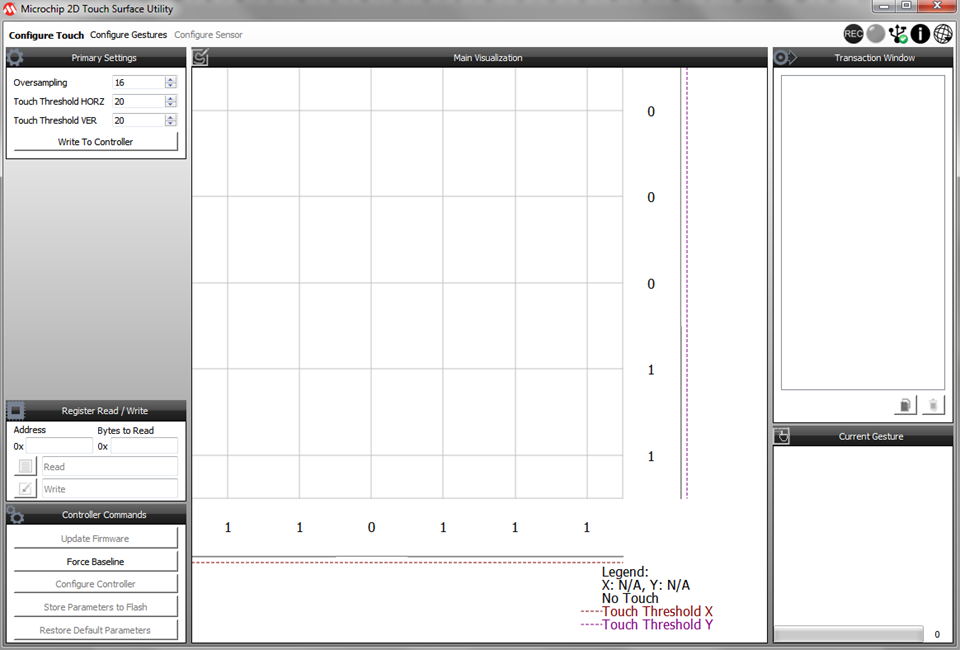This screenshot has height=650, width=960.
Task: Click the edit icon on Main Visualization header
Action: (x=200, y=57)
